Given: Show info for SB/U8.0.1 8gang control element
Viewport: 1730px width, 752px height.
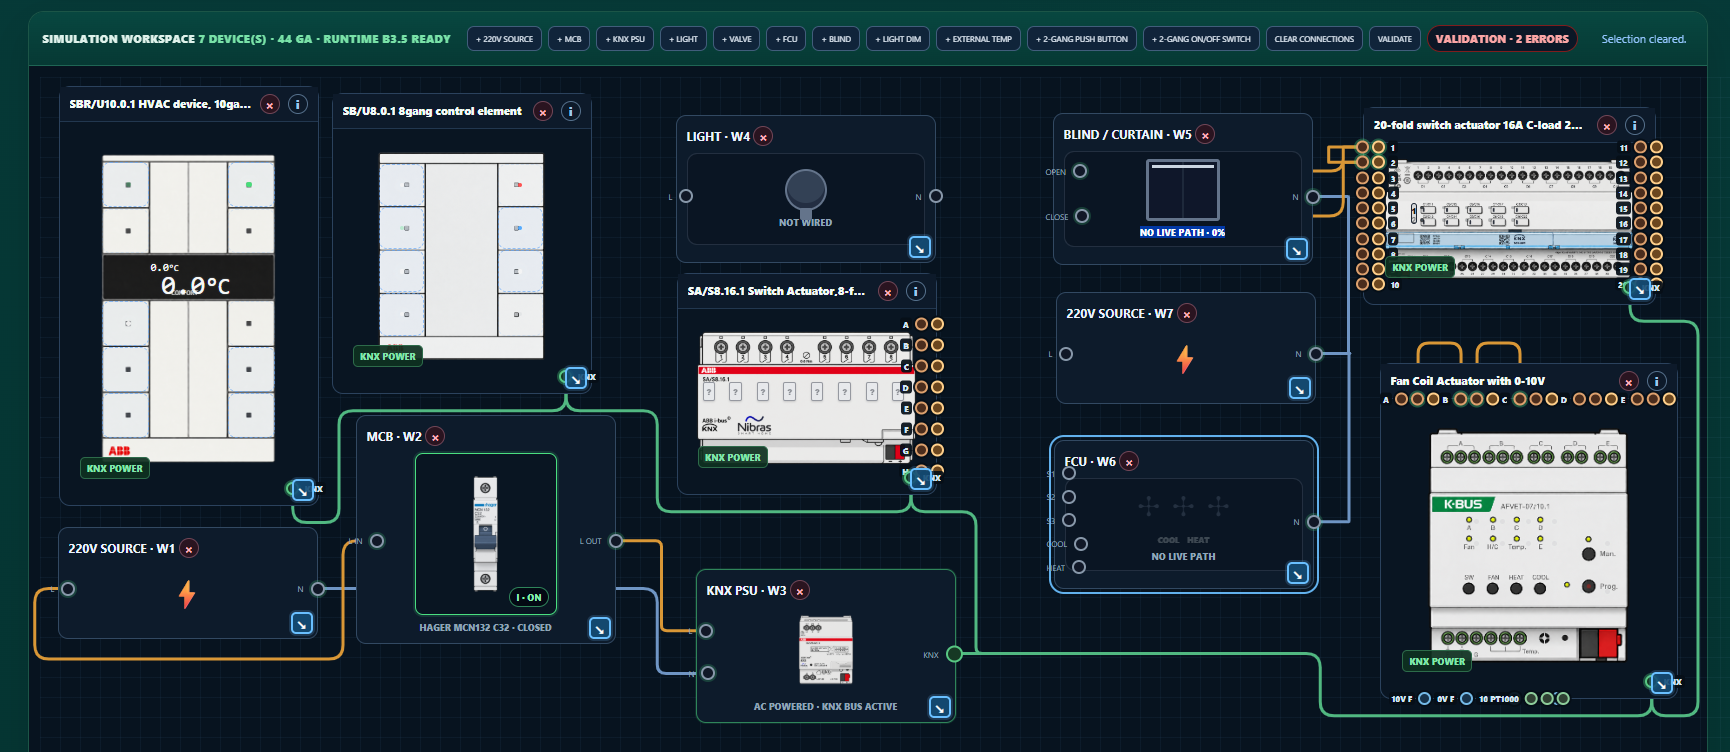Looking at the screenshot, I should click(571, 111).
